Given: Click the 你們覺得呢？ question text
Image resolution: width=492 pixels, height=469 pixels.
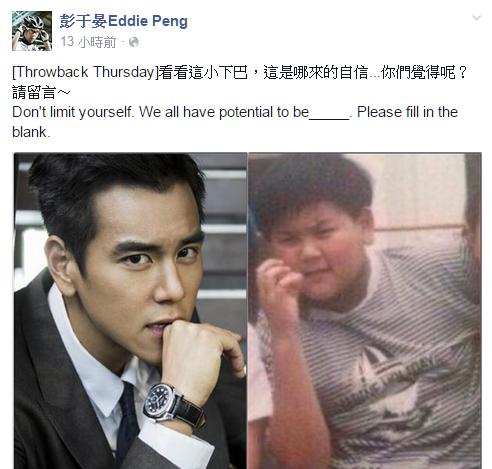Looking at the screenshot, I should [425, 72].
